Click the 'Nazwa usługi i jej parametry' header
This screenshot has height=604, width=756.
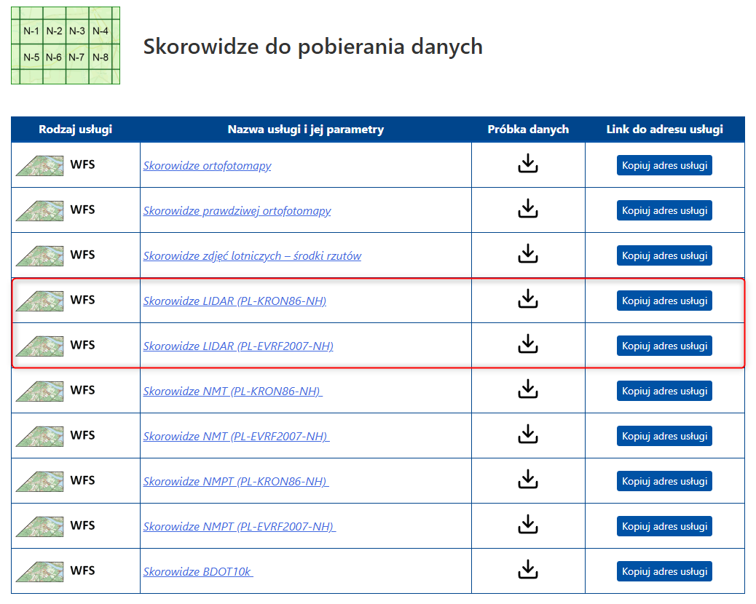coord(306,129)
